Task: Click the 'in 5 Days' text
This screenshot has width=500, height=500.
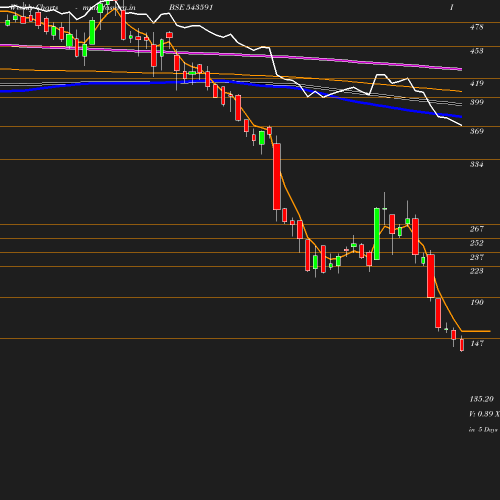Action: (x=483, y=430)
